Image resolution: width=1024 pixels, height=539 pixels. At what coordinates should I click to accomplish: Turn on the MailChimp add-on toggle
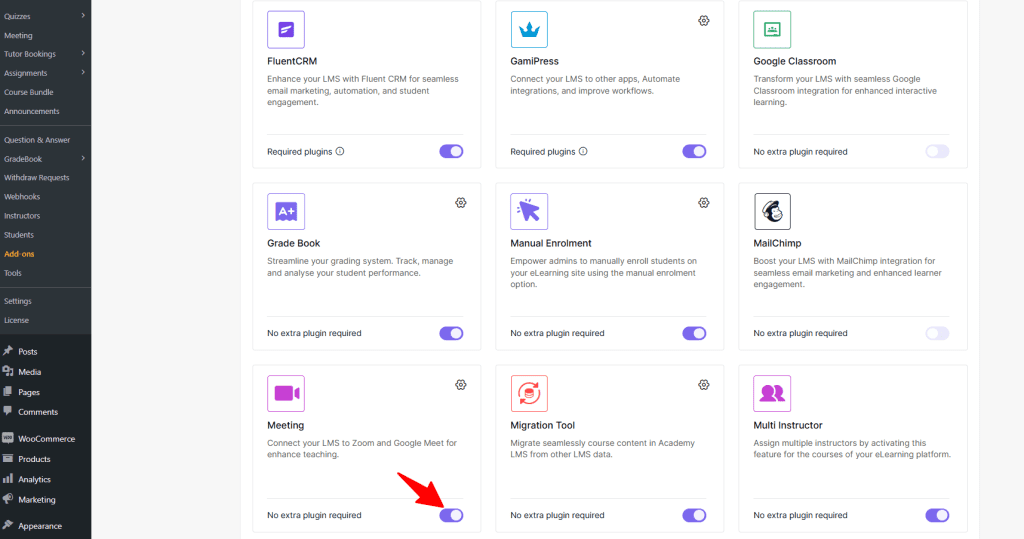937,333
